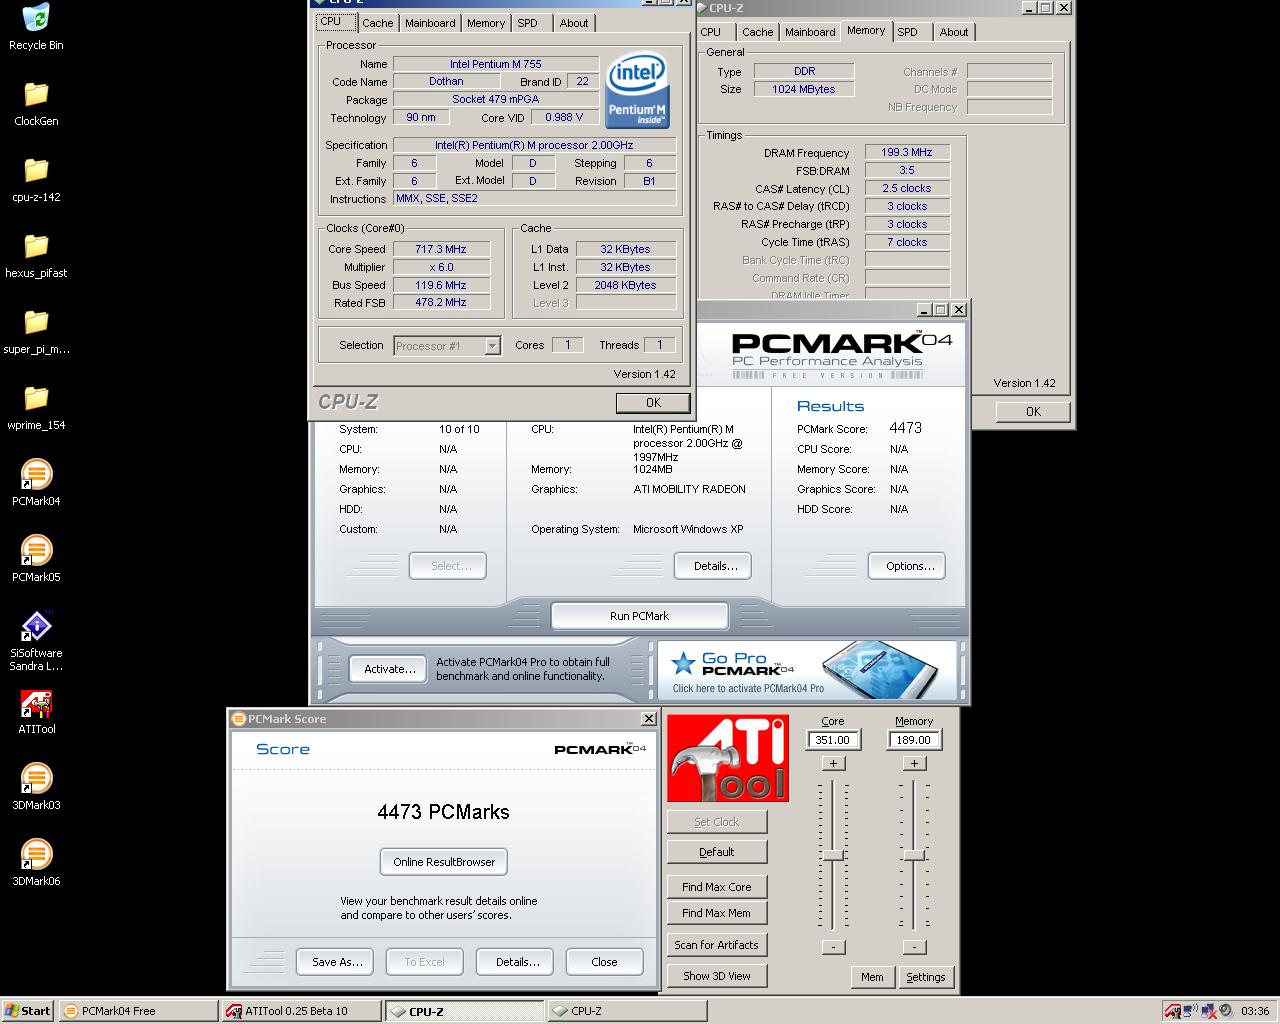The image size is (1280, 1024).
Task: Open system Details... in PCMark04 window
Action: point(715,566)
